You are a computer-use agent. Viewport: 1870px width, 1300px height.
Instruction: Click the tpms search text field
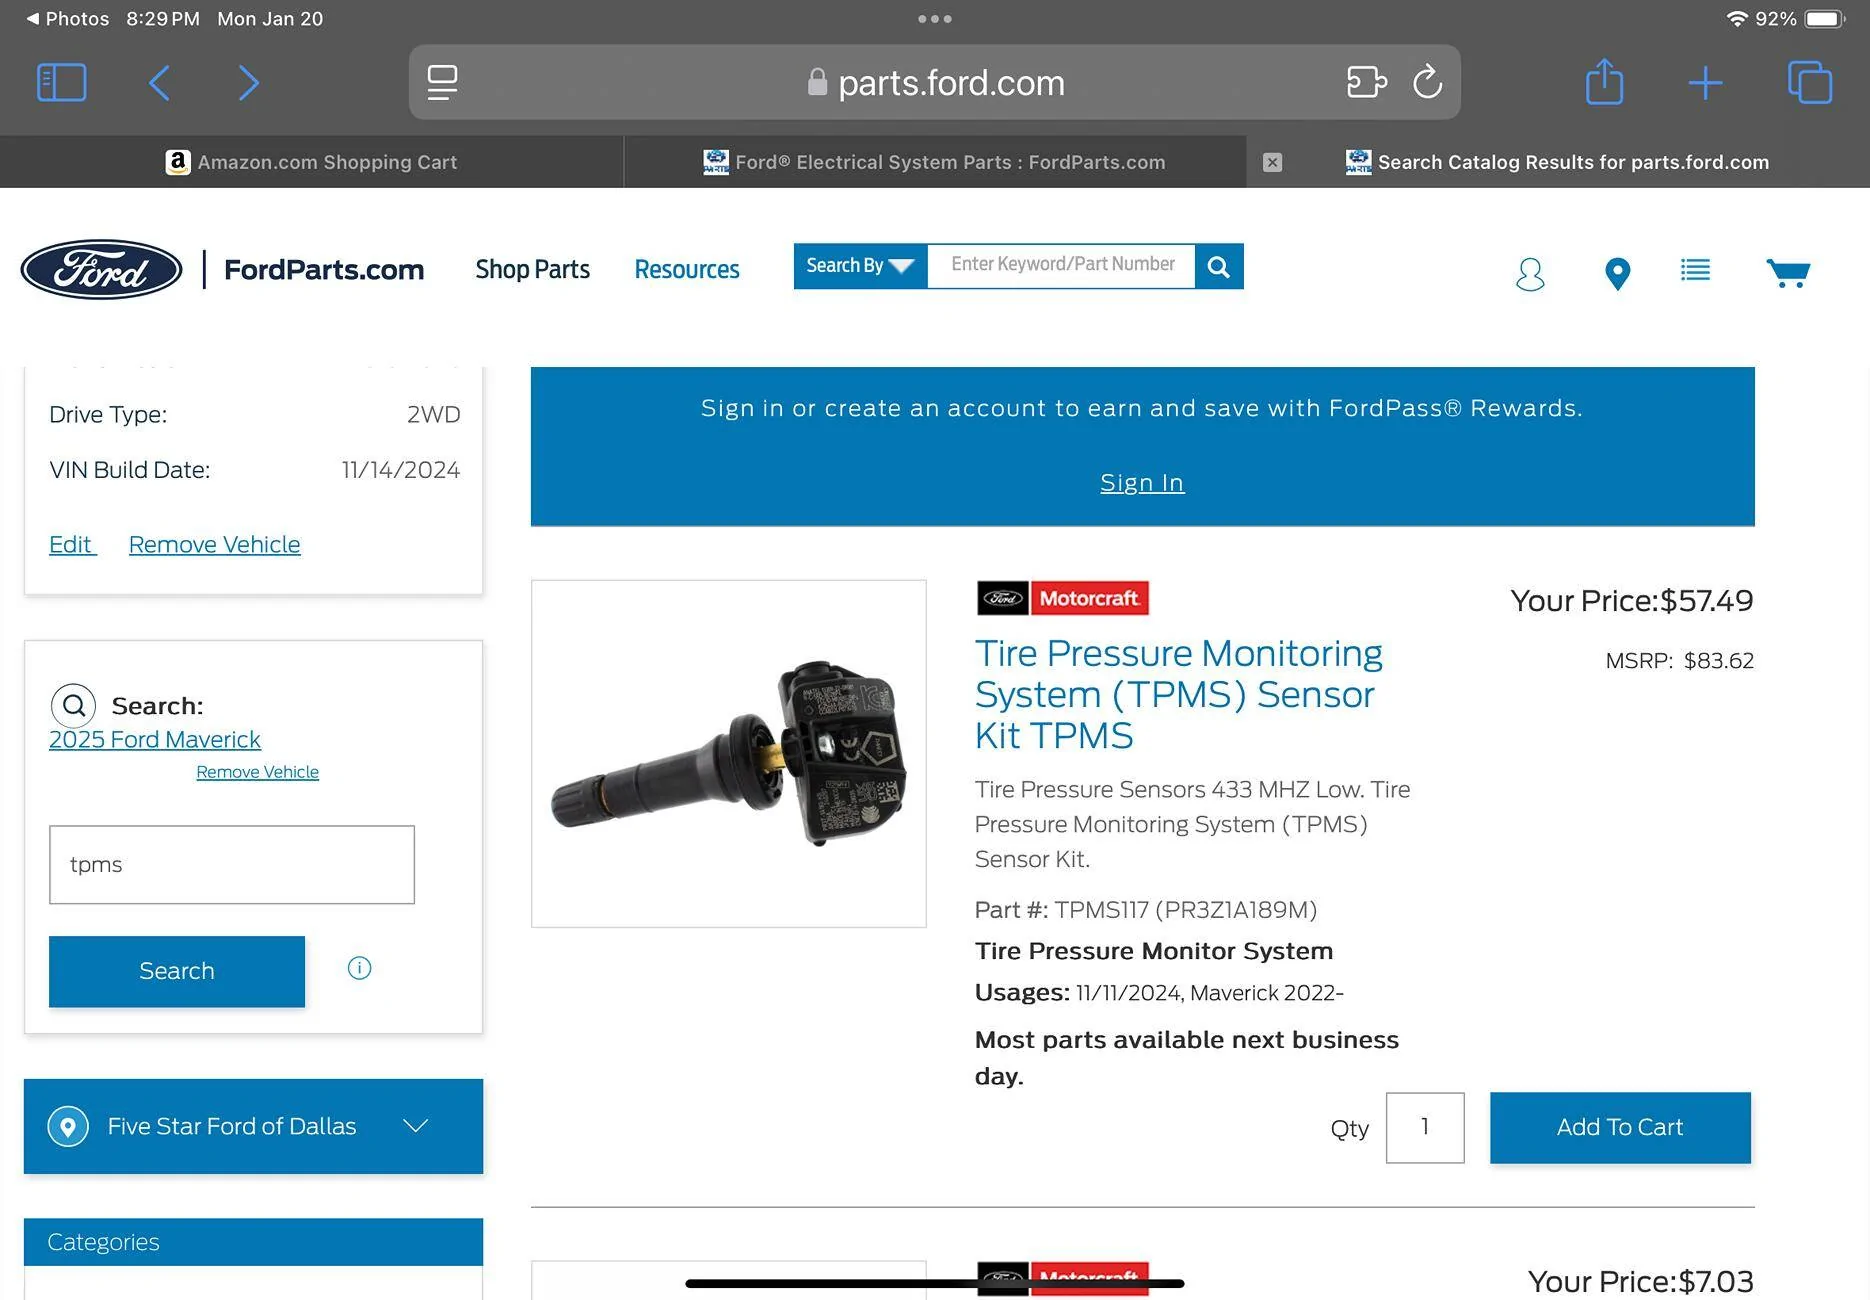tap(232, 865)
